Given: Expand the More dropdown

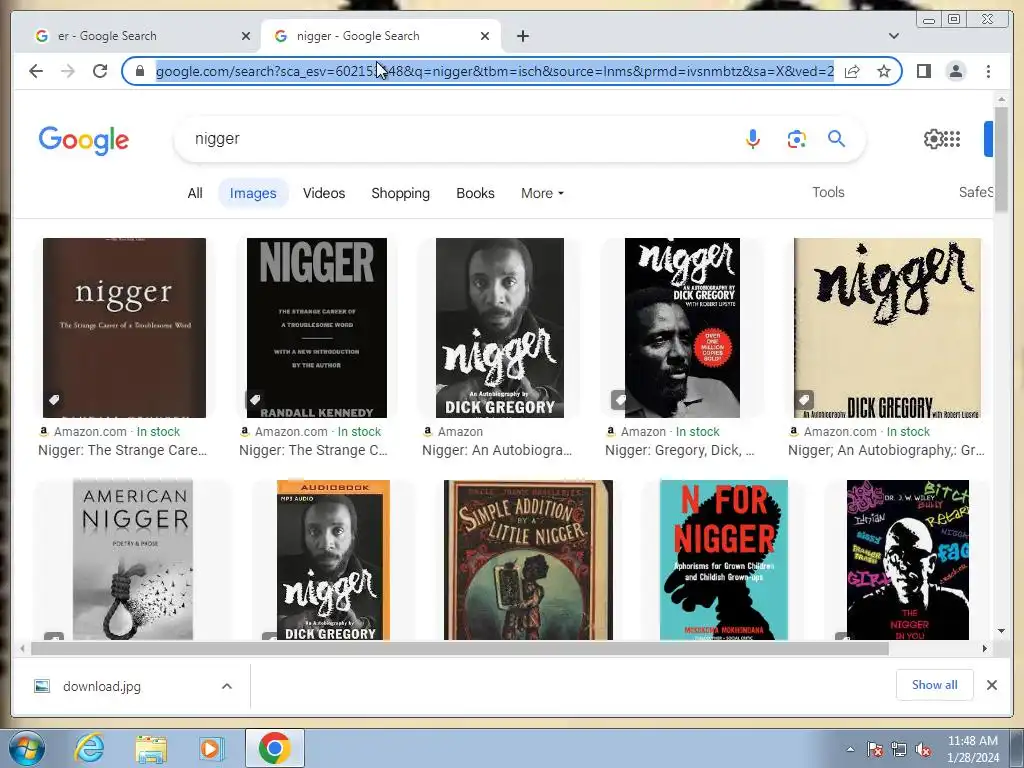Looking at the screenshot, I should [542, 193].
